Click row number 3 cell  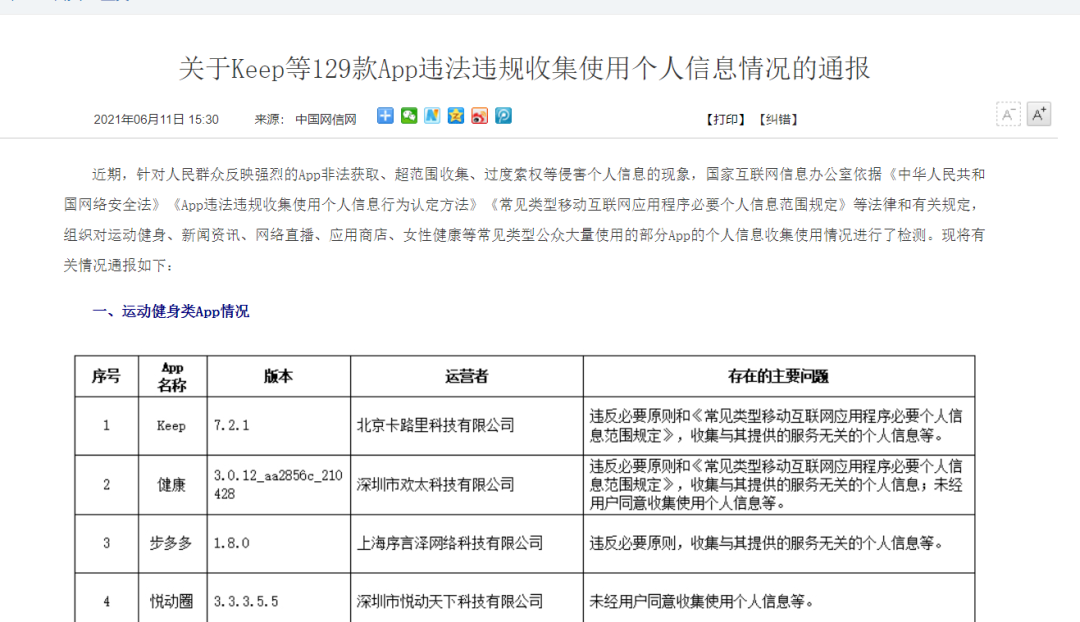106,543
